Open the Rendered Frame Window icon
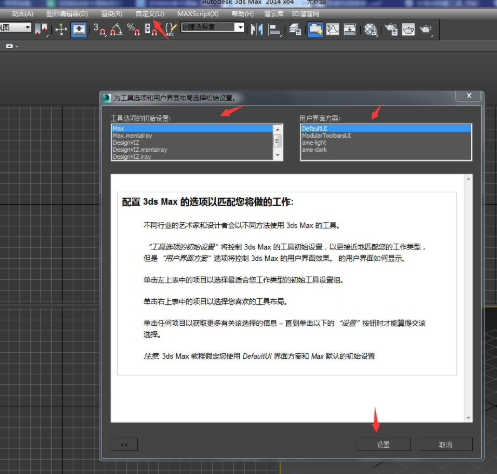 click(408, 29)
